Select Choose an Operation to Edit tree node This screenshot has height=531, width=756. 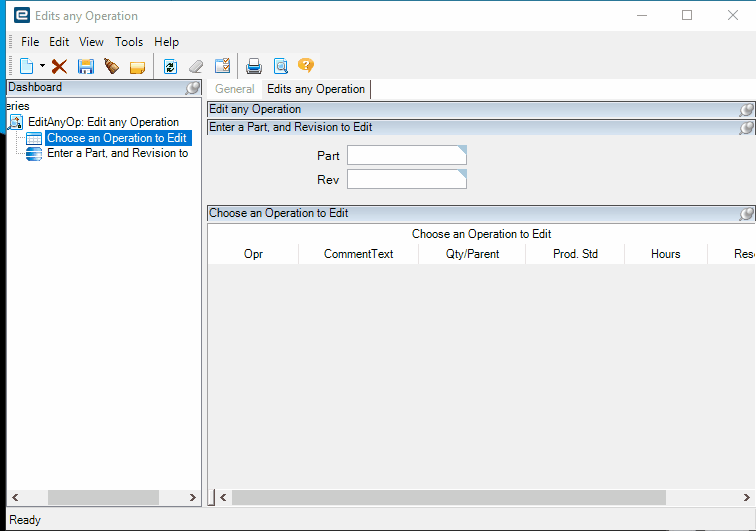click(116, 138)
